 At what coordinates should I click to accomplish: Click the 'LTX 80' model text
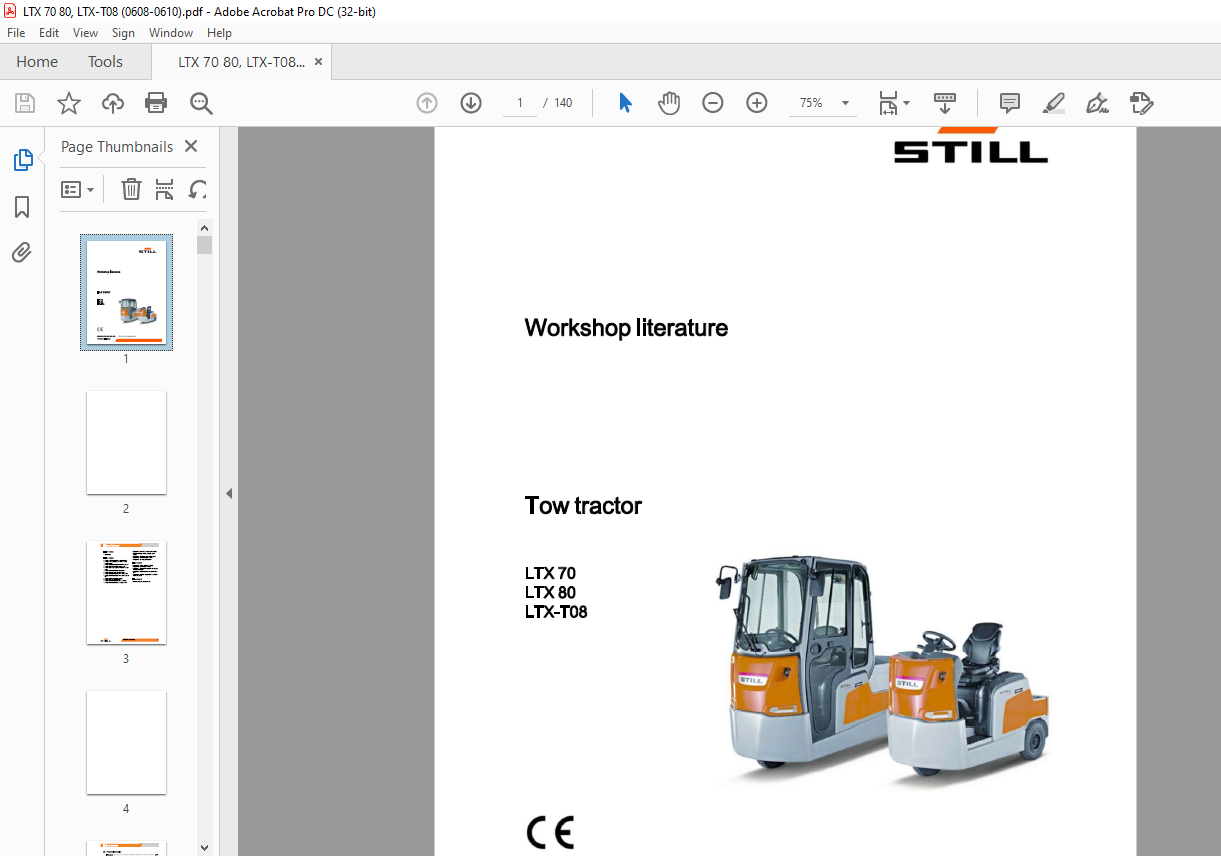[550, 593]
